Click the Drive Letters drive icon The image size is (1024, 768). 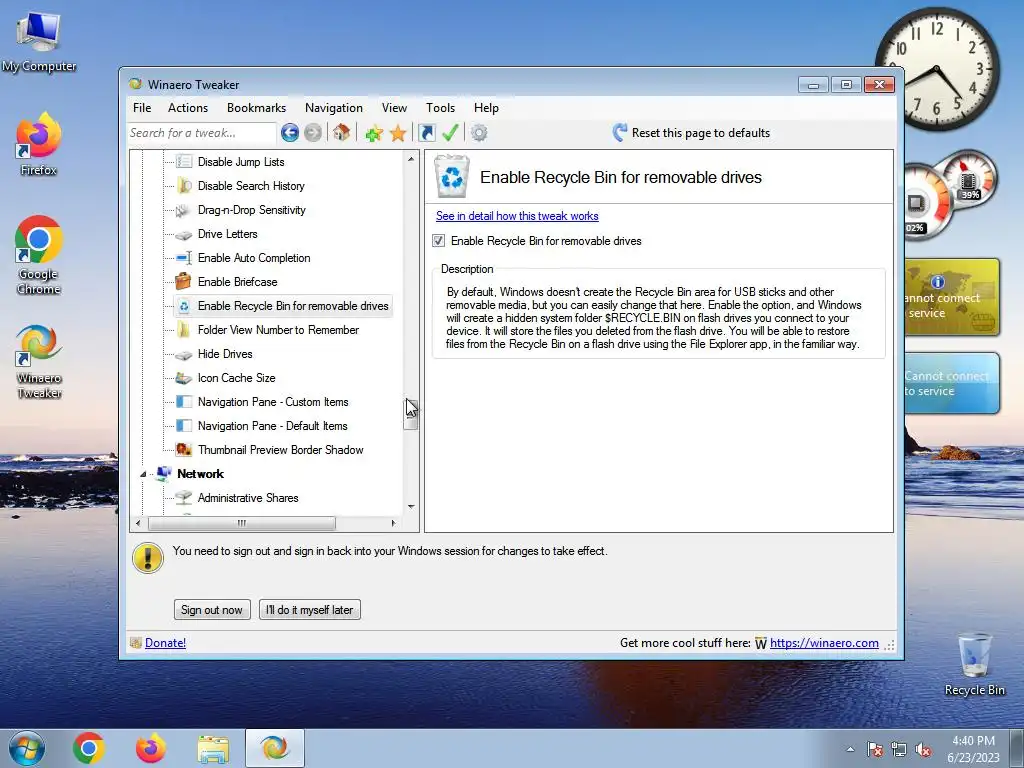(184, 234)
